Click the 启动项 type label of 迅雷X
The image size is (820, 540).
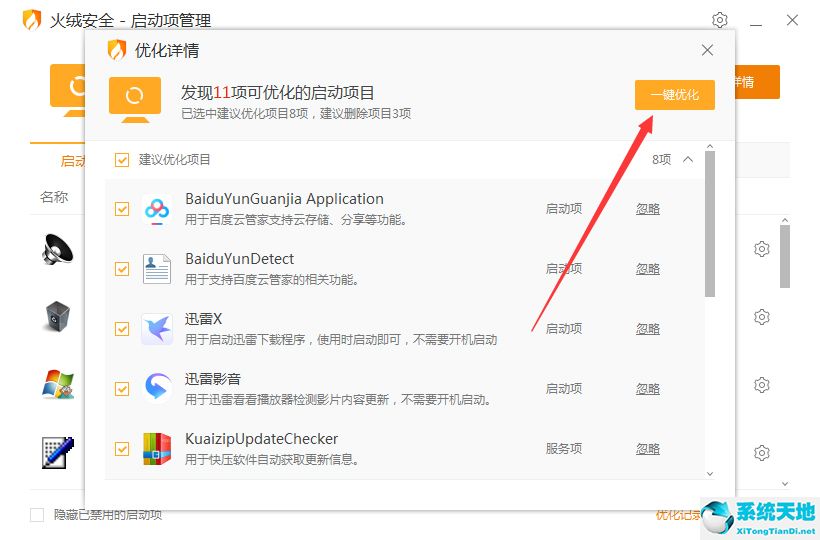click(x=564, y=329)
